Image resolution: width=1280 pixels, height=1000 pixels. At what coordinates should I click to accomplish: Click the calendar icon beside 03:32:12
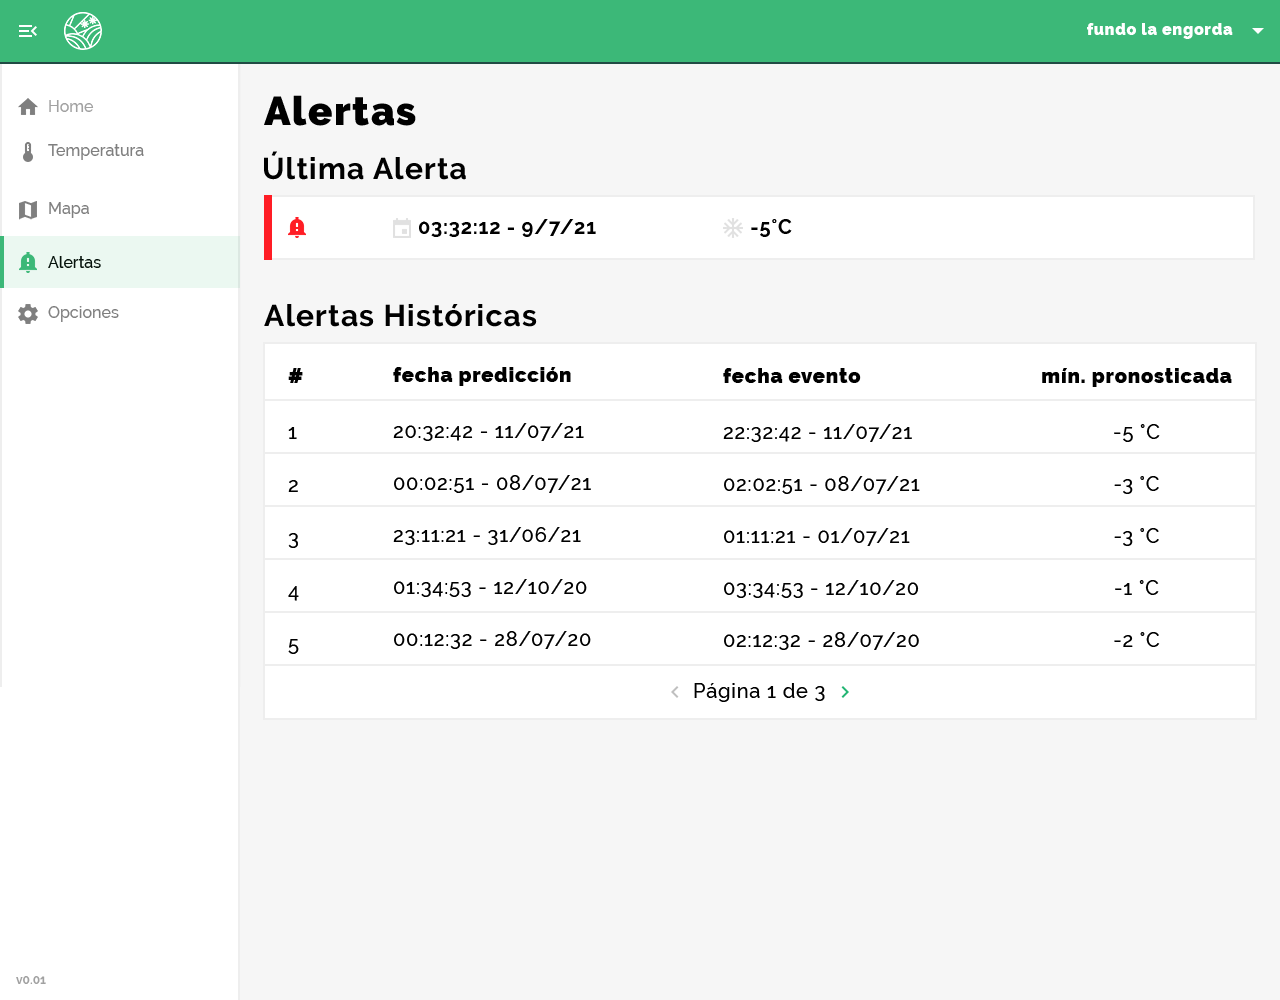[402, 228]
